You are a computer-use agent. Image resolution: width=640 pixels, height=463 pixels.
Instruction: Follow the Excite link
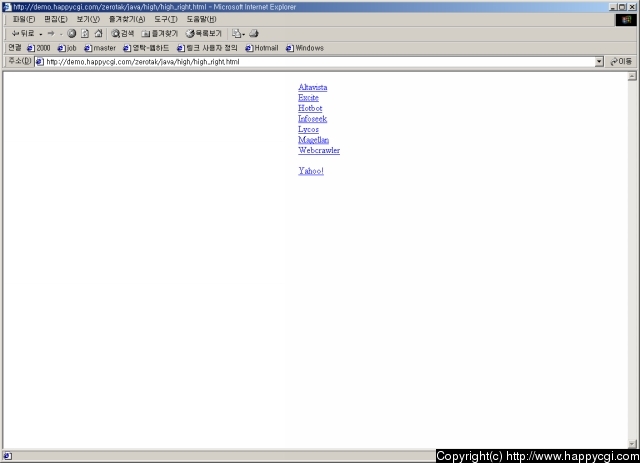coord(308,98)
